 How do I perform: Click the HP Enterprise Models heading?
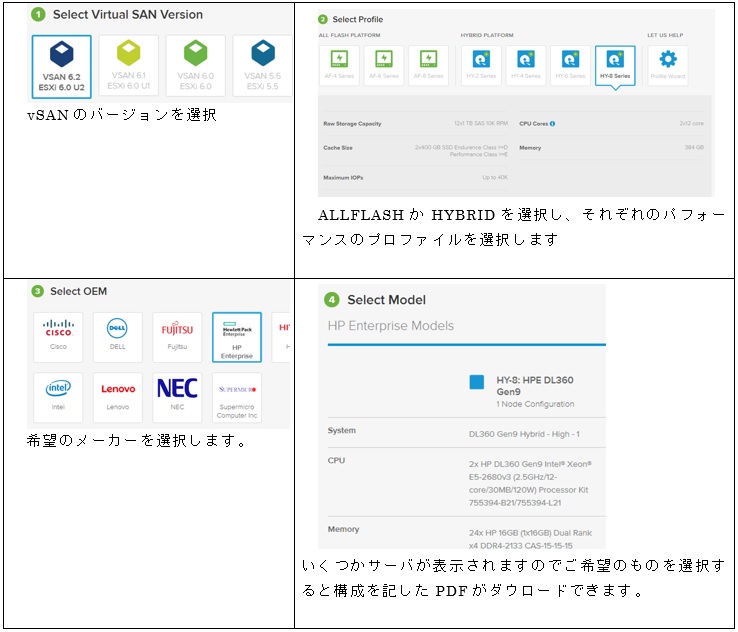coord(391,326)
